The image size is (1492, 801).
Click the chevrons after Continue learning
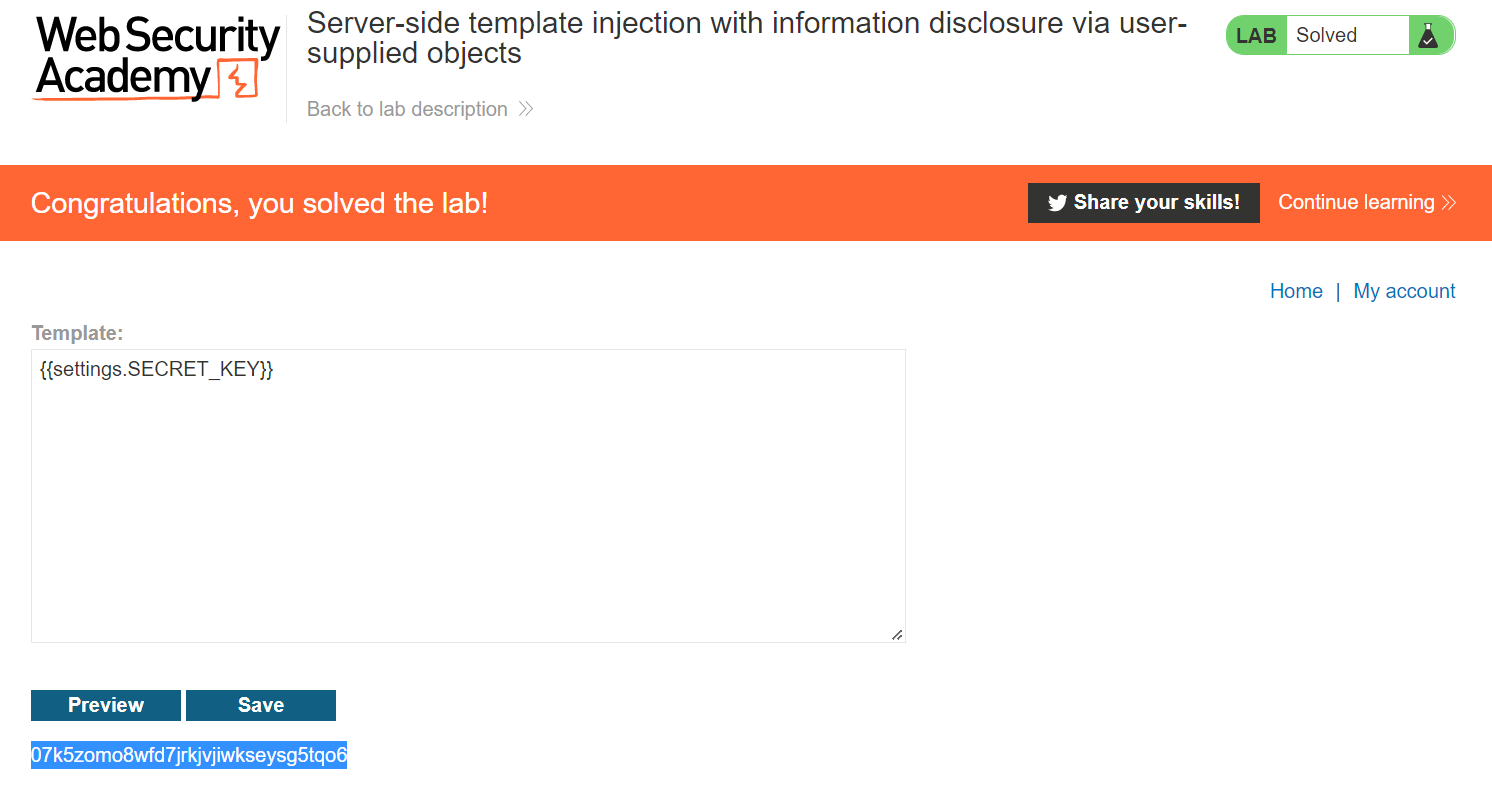click(x=1449, y=203)
